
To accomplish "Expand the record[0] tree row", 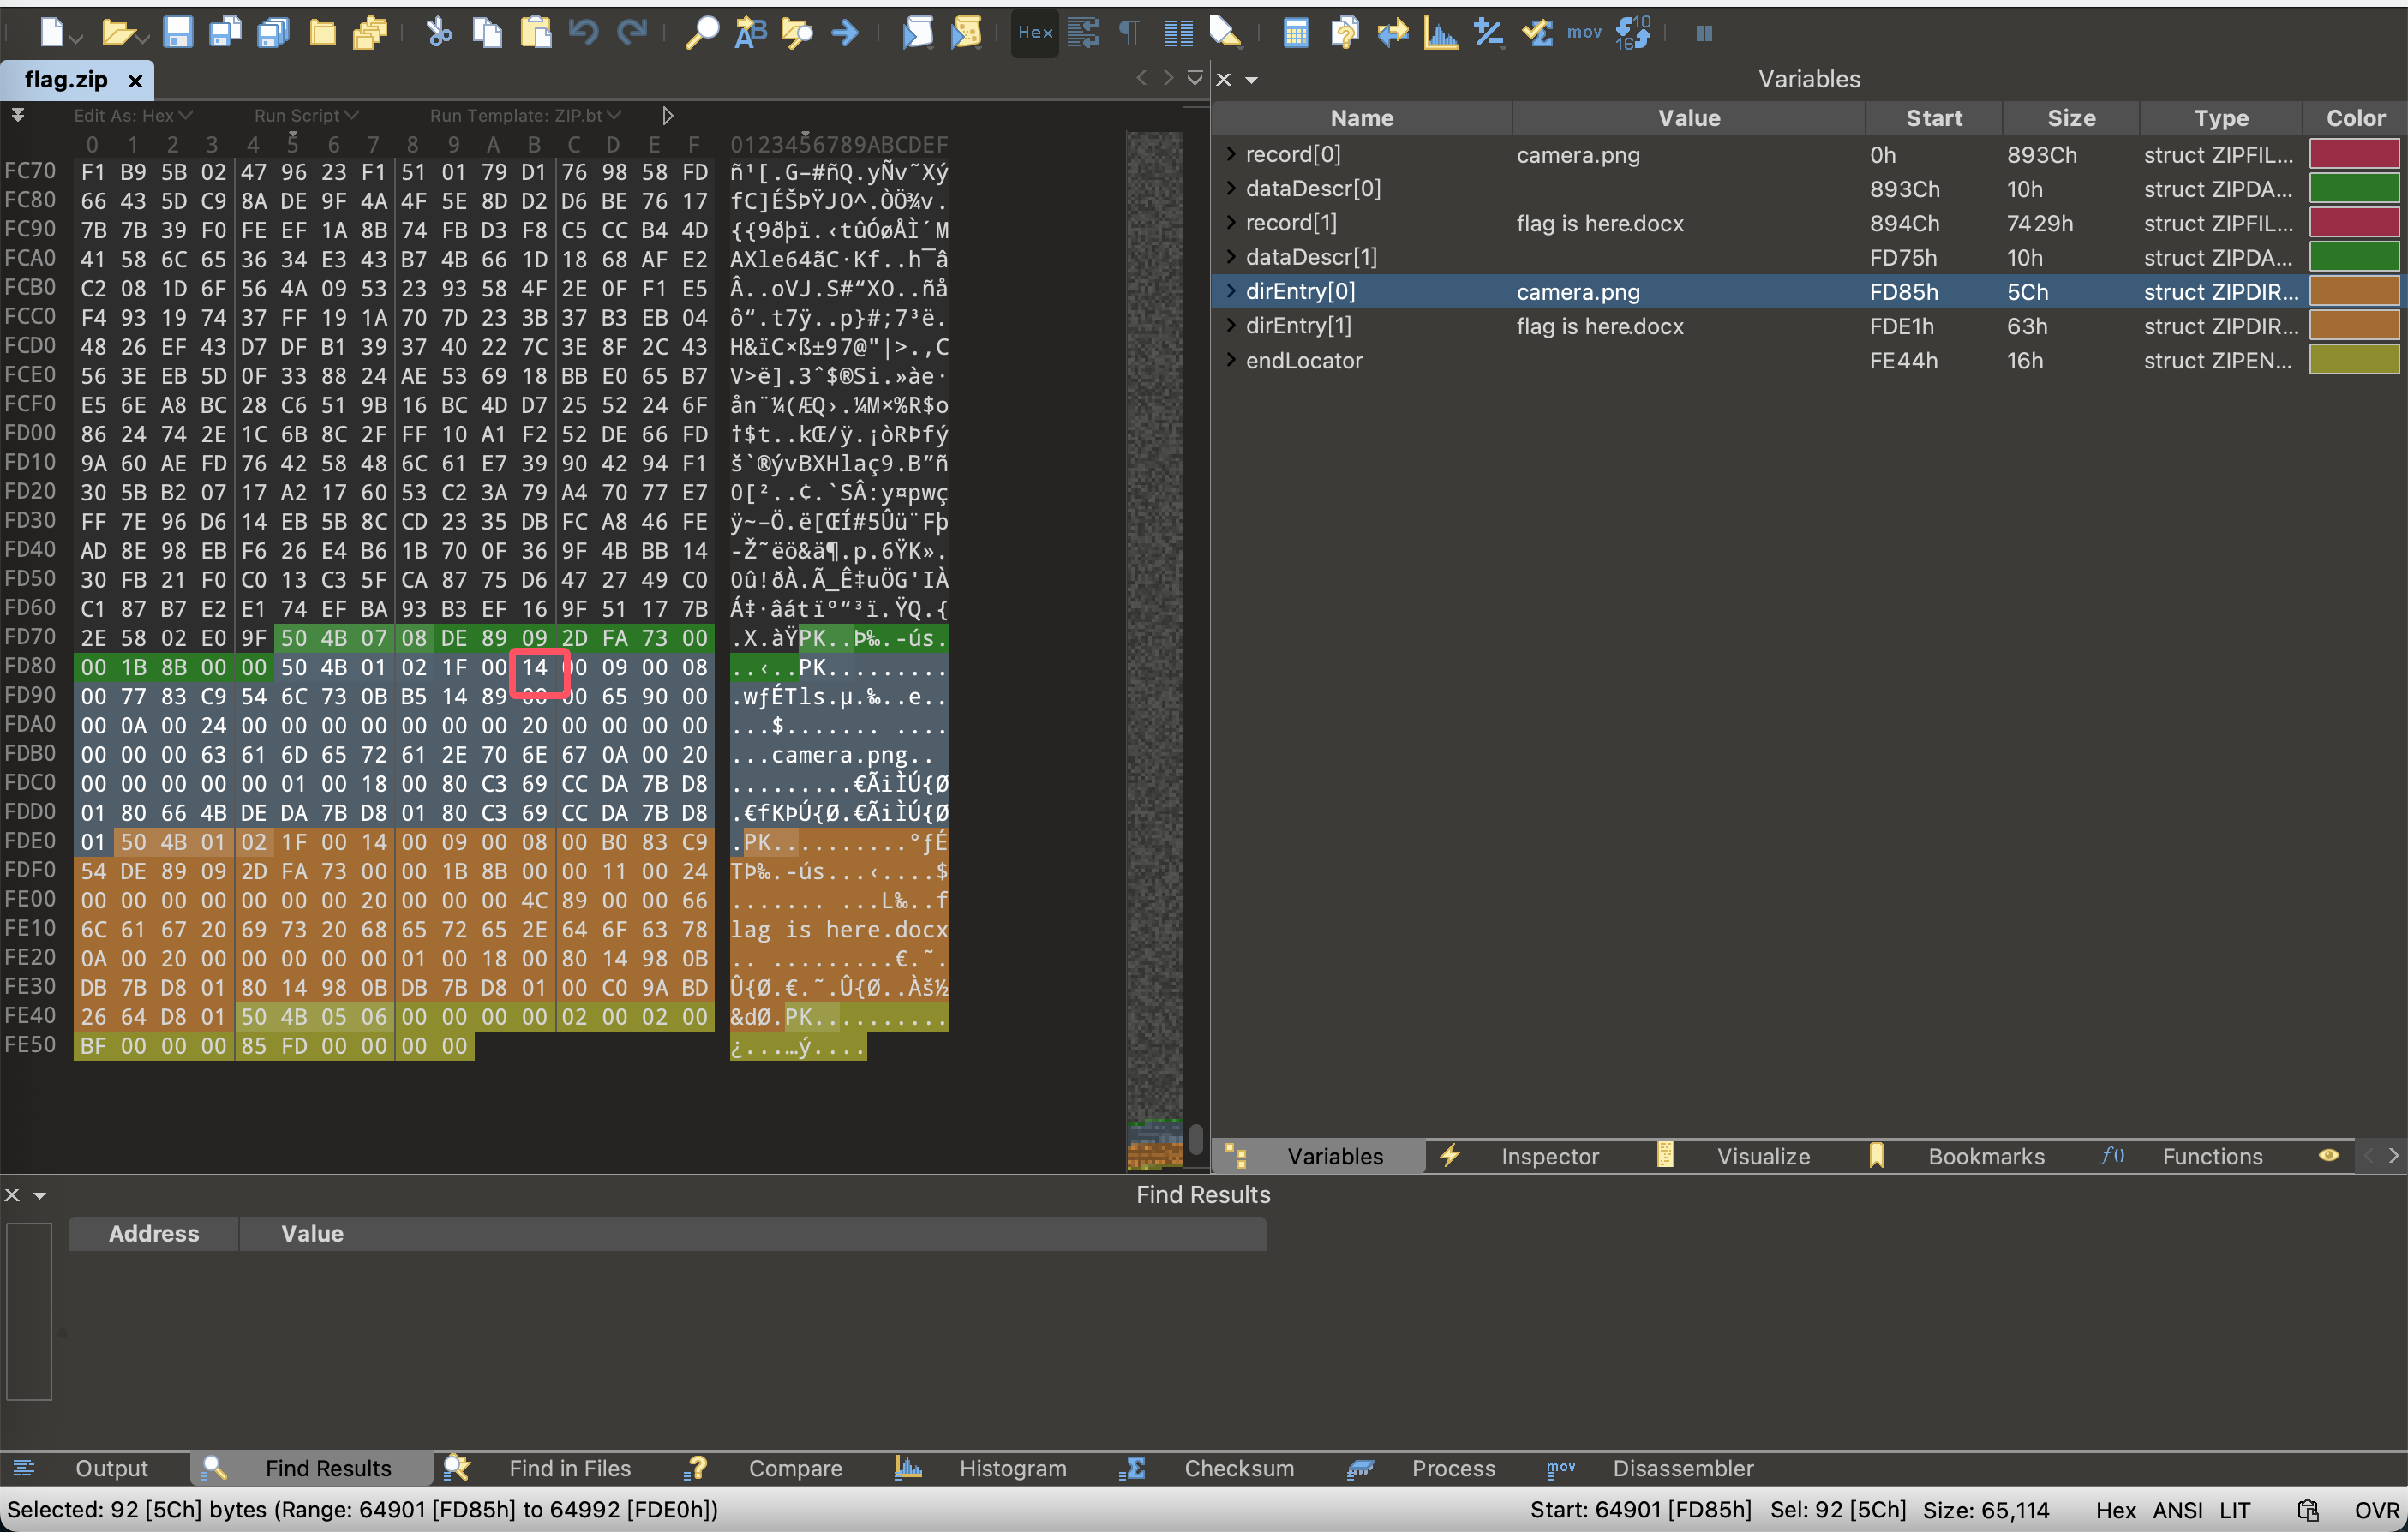I will 1231,154.
